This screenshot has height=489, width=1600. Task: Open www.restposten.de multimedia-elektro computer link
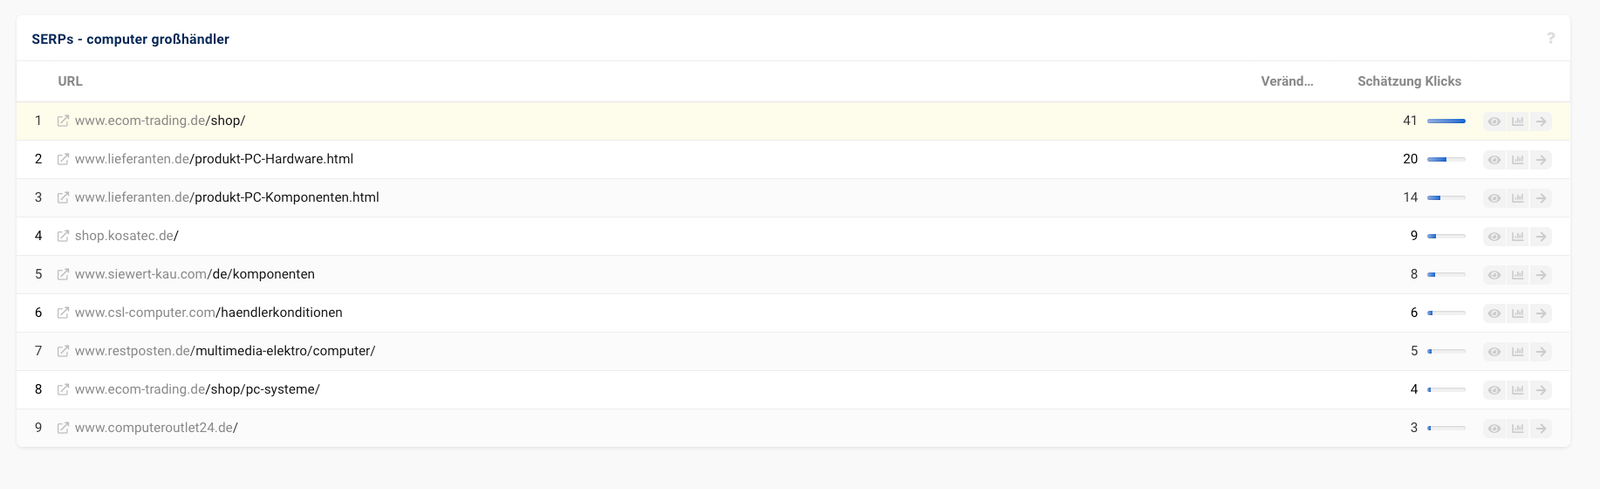(225, 351)
